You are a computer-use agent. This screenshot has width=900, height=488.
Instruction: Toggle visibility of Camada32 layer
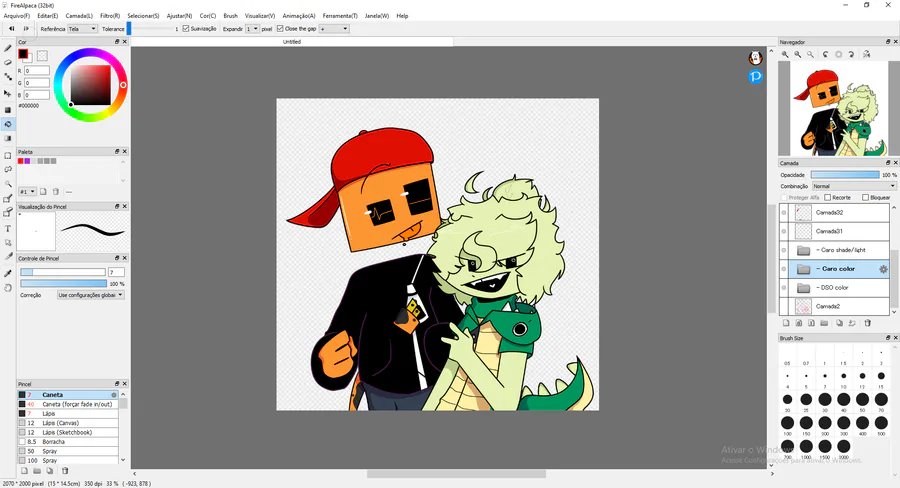784,212
